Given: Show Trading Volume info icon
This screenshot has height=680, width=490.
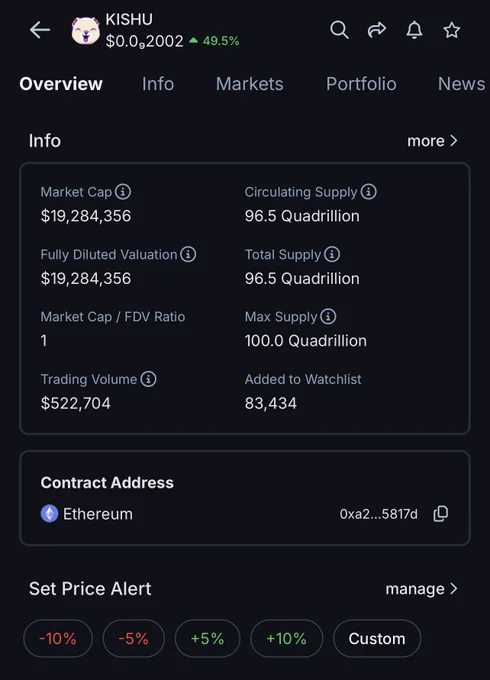Looking at the screenshot, I should [148, 379].
